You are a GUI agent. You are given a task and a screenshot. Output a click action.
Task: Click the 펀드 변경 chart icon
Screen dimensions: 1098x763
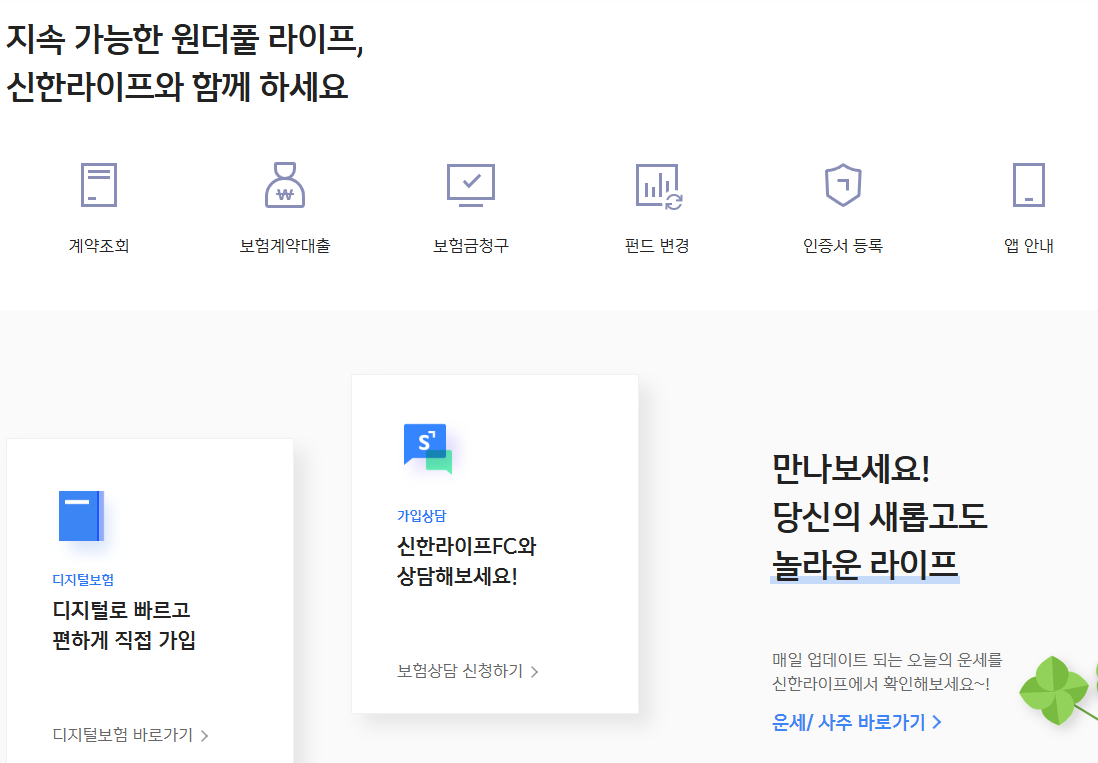658,186
